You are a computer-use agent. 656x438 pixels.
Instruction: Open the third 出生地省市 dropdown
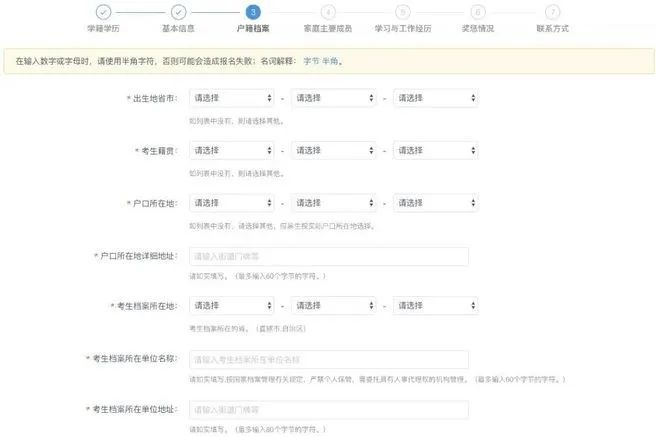click(x=436, y=98)
